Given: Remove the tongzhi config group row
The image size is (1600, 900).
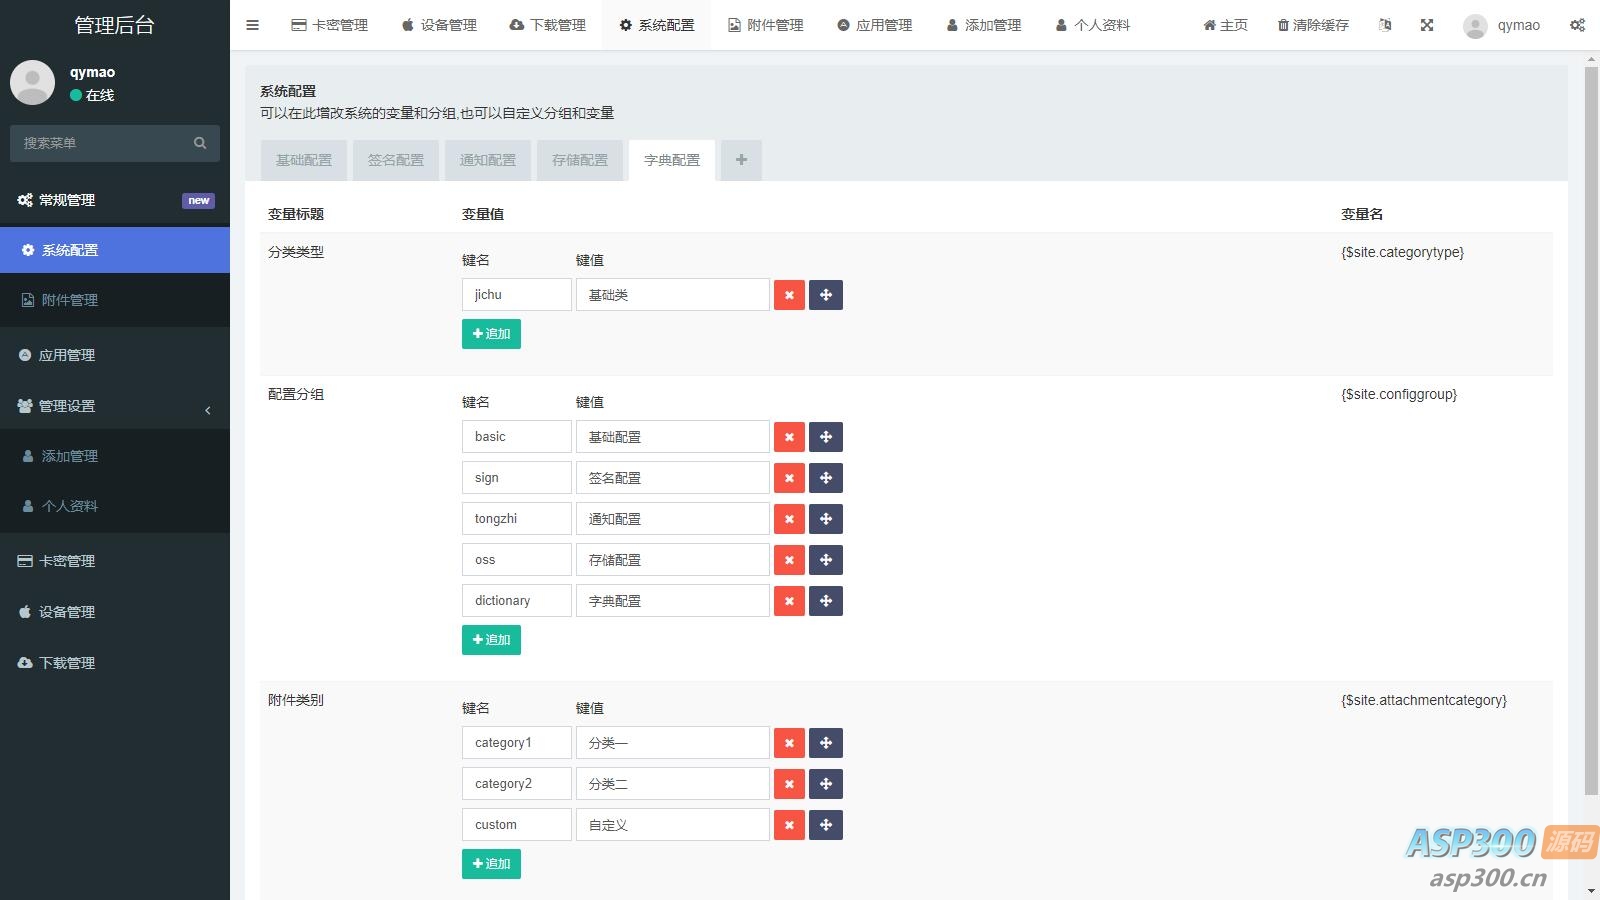Looking at the screenshot, I should point(789,519).
